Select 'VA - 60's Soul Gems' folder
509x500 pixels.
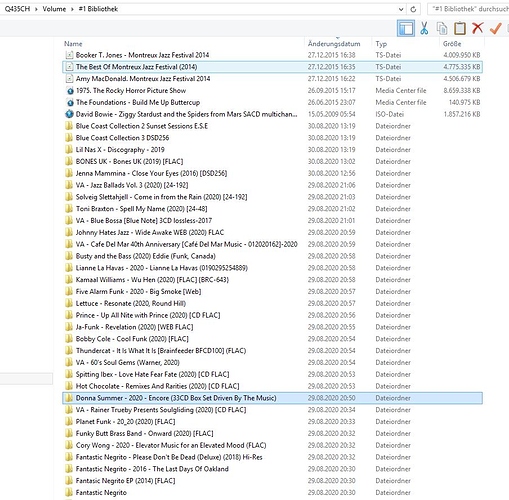click(x=127, y=362)
